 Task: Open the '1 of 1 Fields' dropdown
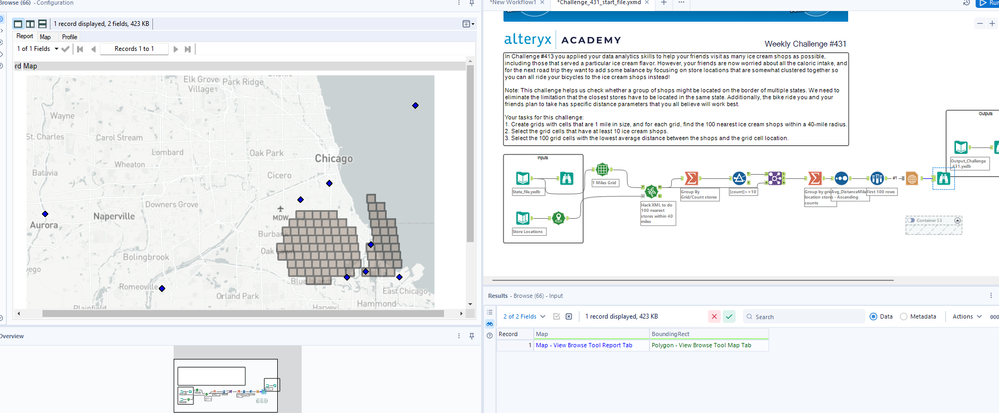pos(38,48)
